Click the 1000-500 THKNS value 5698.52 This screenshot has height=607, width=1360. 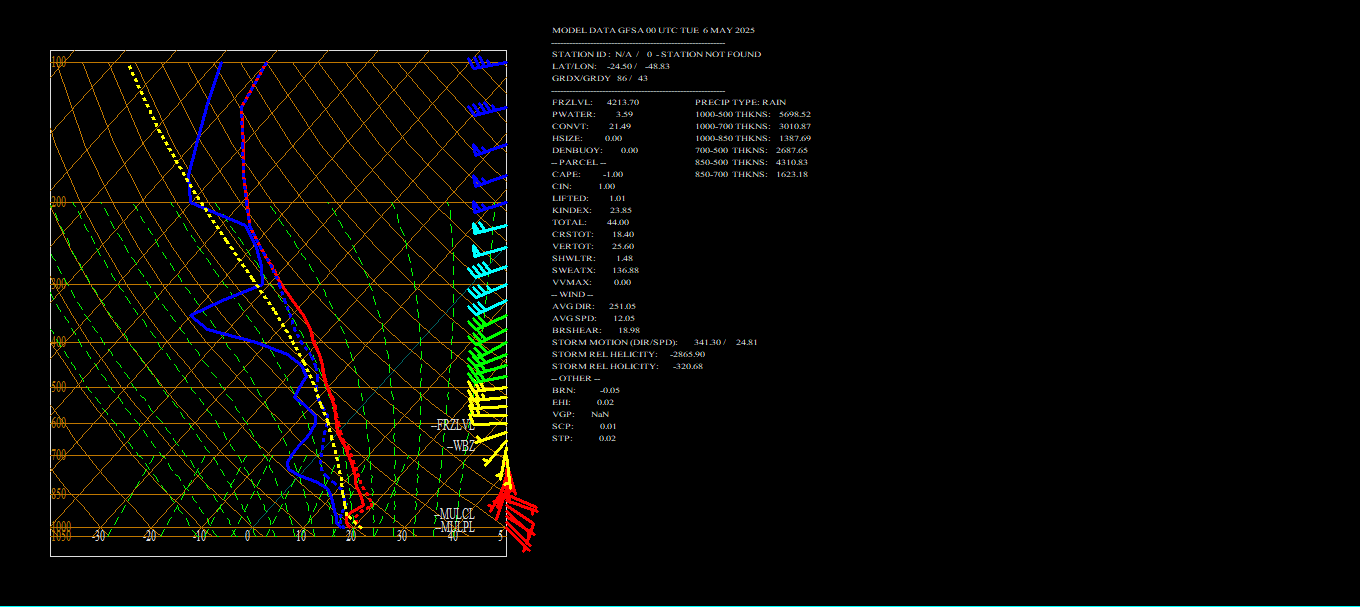pos(795,114)
